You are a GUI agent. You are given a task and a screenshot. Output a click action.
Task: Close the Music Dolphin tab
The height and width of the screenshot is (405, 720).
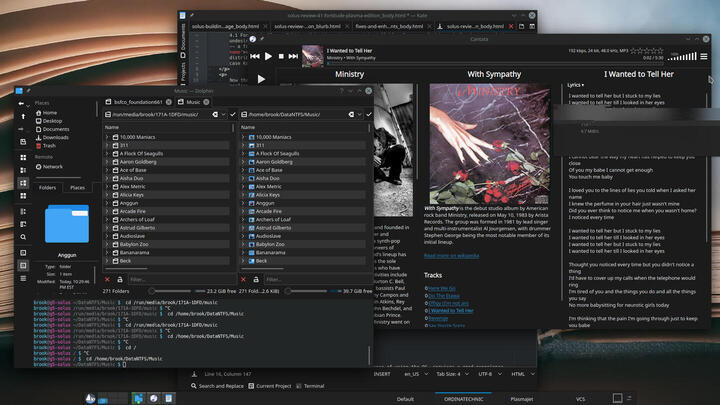(x=206, y=102)
